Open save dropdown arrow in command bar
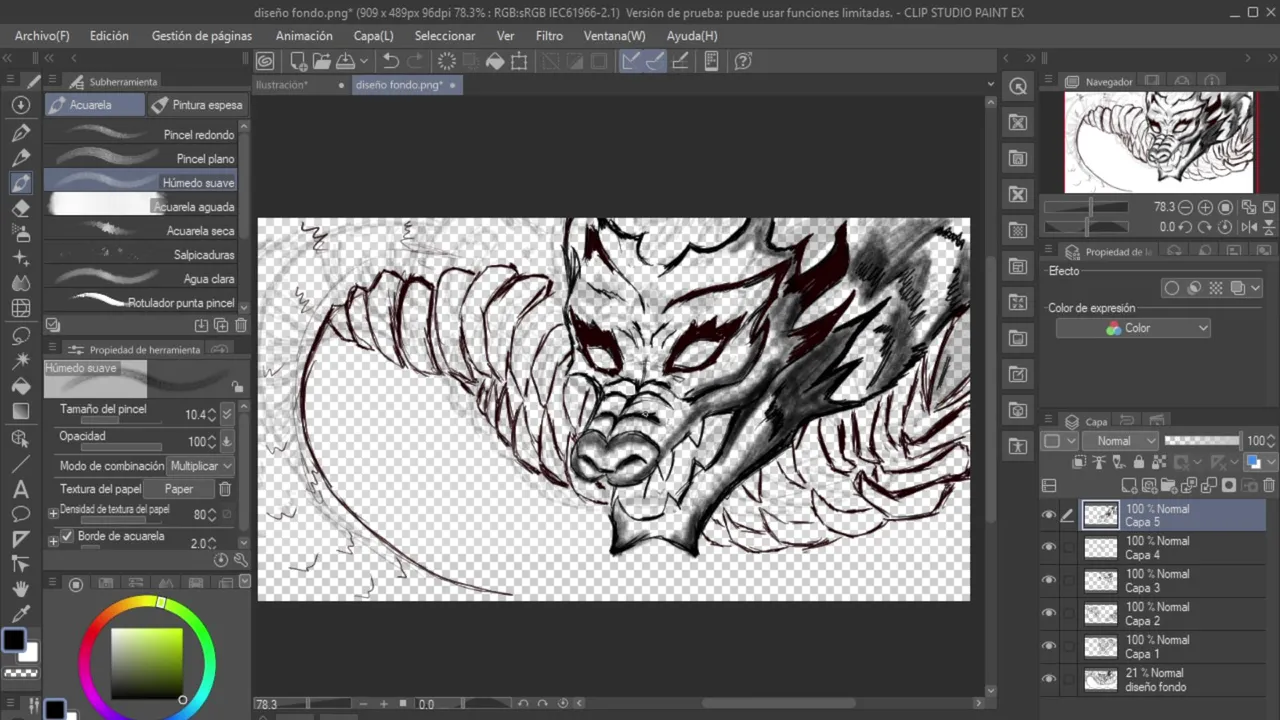1280x720 pixels. pyautogui.click(x=364, y=61)
